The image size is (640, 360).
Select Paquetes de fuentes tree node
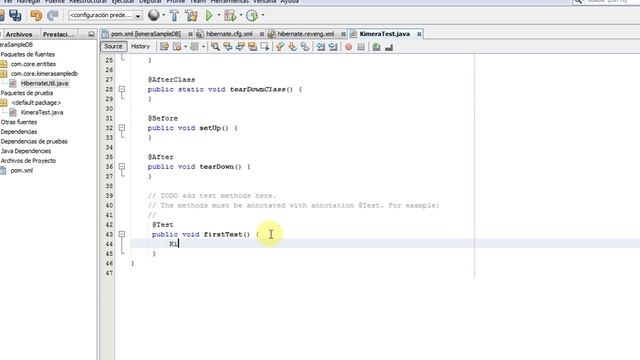(x=27, y=54)
